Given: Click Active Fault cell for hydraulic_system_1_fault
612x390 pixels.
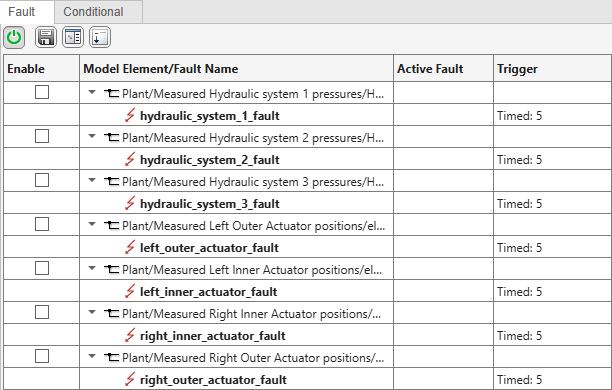Looking at the screenshot, I should [x=443, y=115].
